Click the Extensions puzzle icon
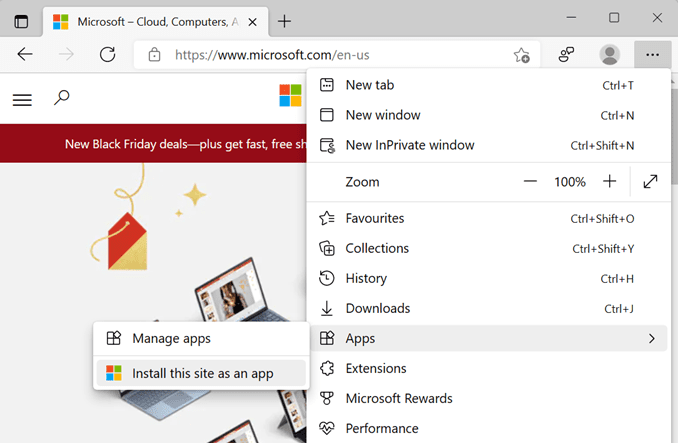The height and width of the screenshot is (443, 678). (327, 368)
